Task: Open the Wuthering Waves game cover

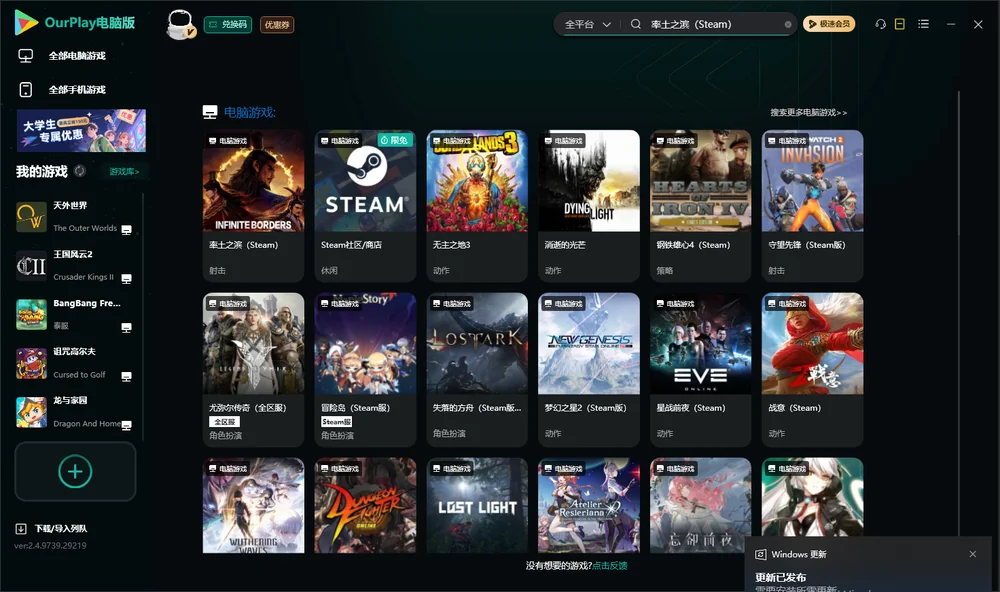Action: [x=253, y=505]
